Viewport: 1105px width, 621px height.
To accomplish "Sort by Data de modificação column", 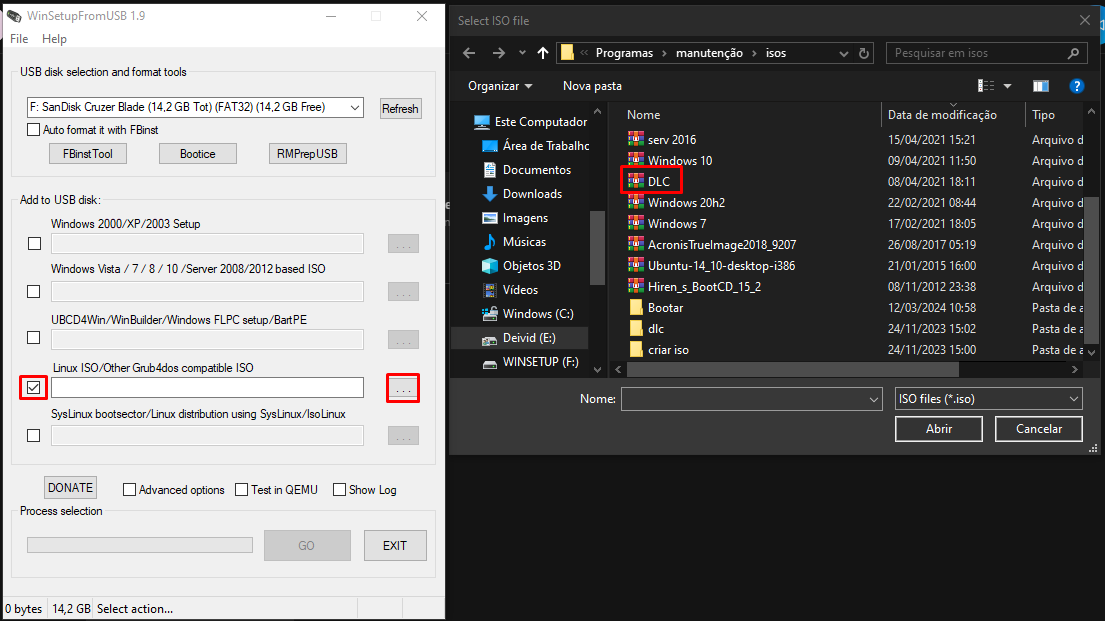I will click(x=942, y=115).
